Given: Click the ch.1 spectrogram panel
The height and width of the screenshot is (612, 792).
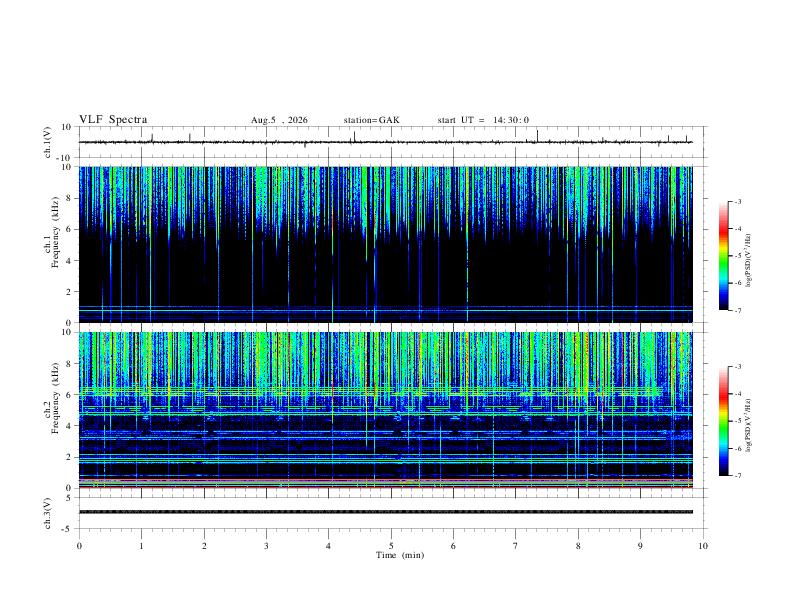Looking at the screenshot, I should (x=385, y=244).
